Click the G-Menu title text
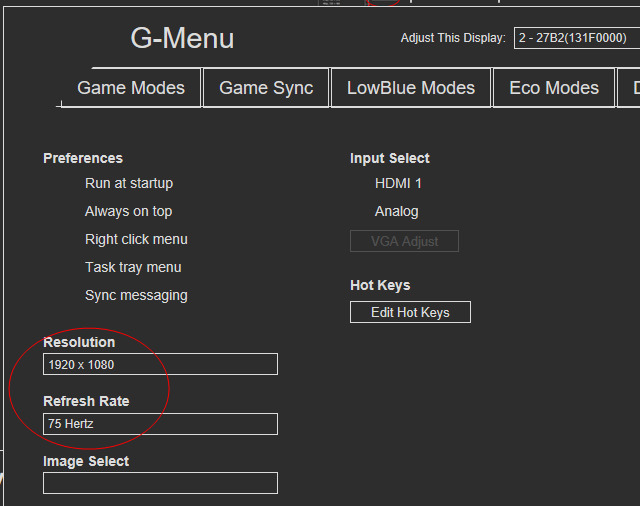The width and height of the screenshot is (640, 506). coord(182,38)
